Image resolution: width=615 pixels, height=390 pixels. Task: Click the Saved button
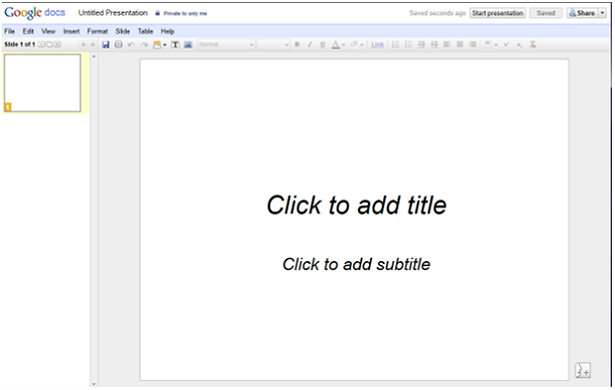click(x=546, y=13)
